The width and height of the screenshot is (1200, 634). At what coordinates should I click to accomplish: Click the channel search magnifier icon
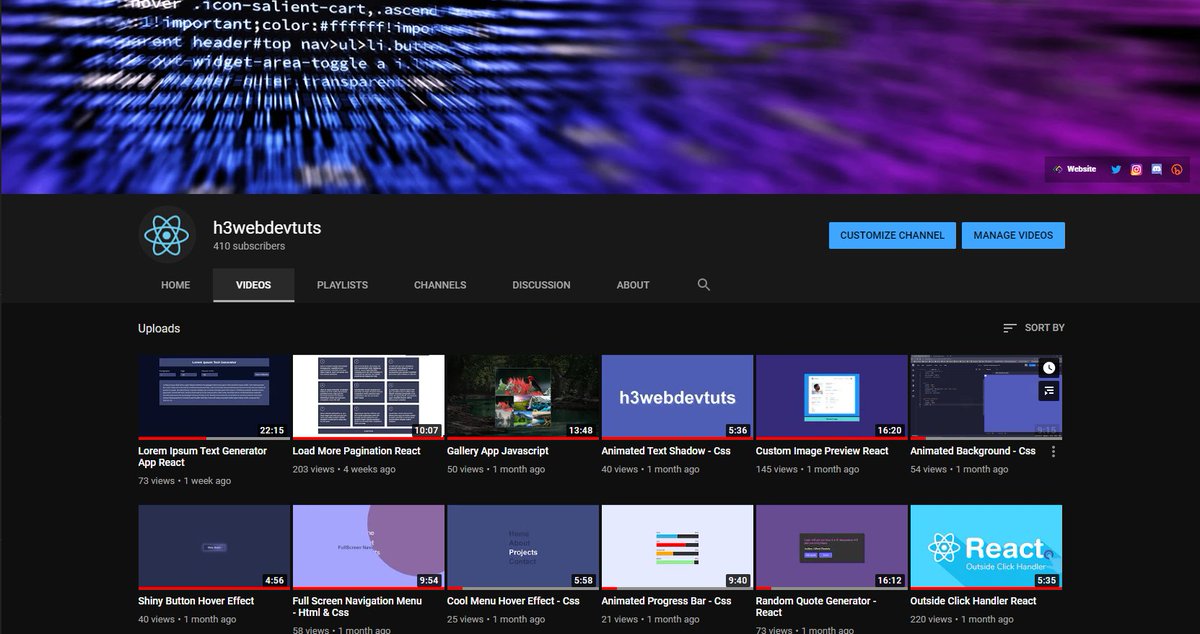tap(704, 285)
